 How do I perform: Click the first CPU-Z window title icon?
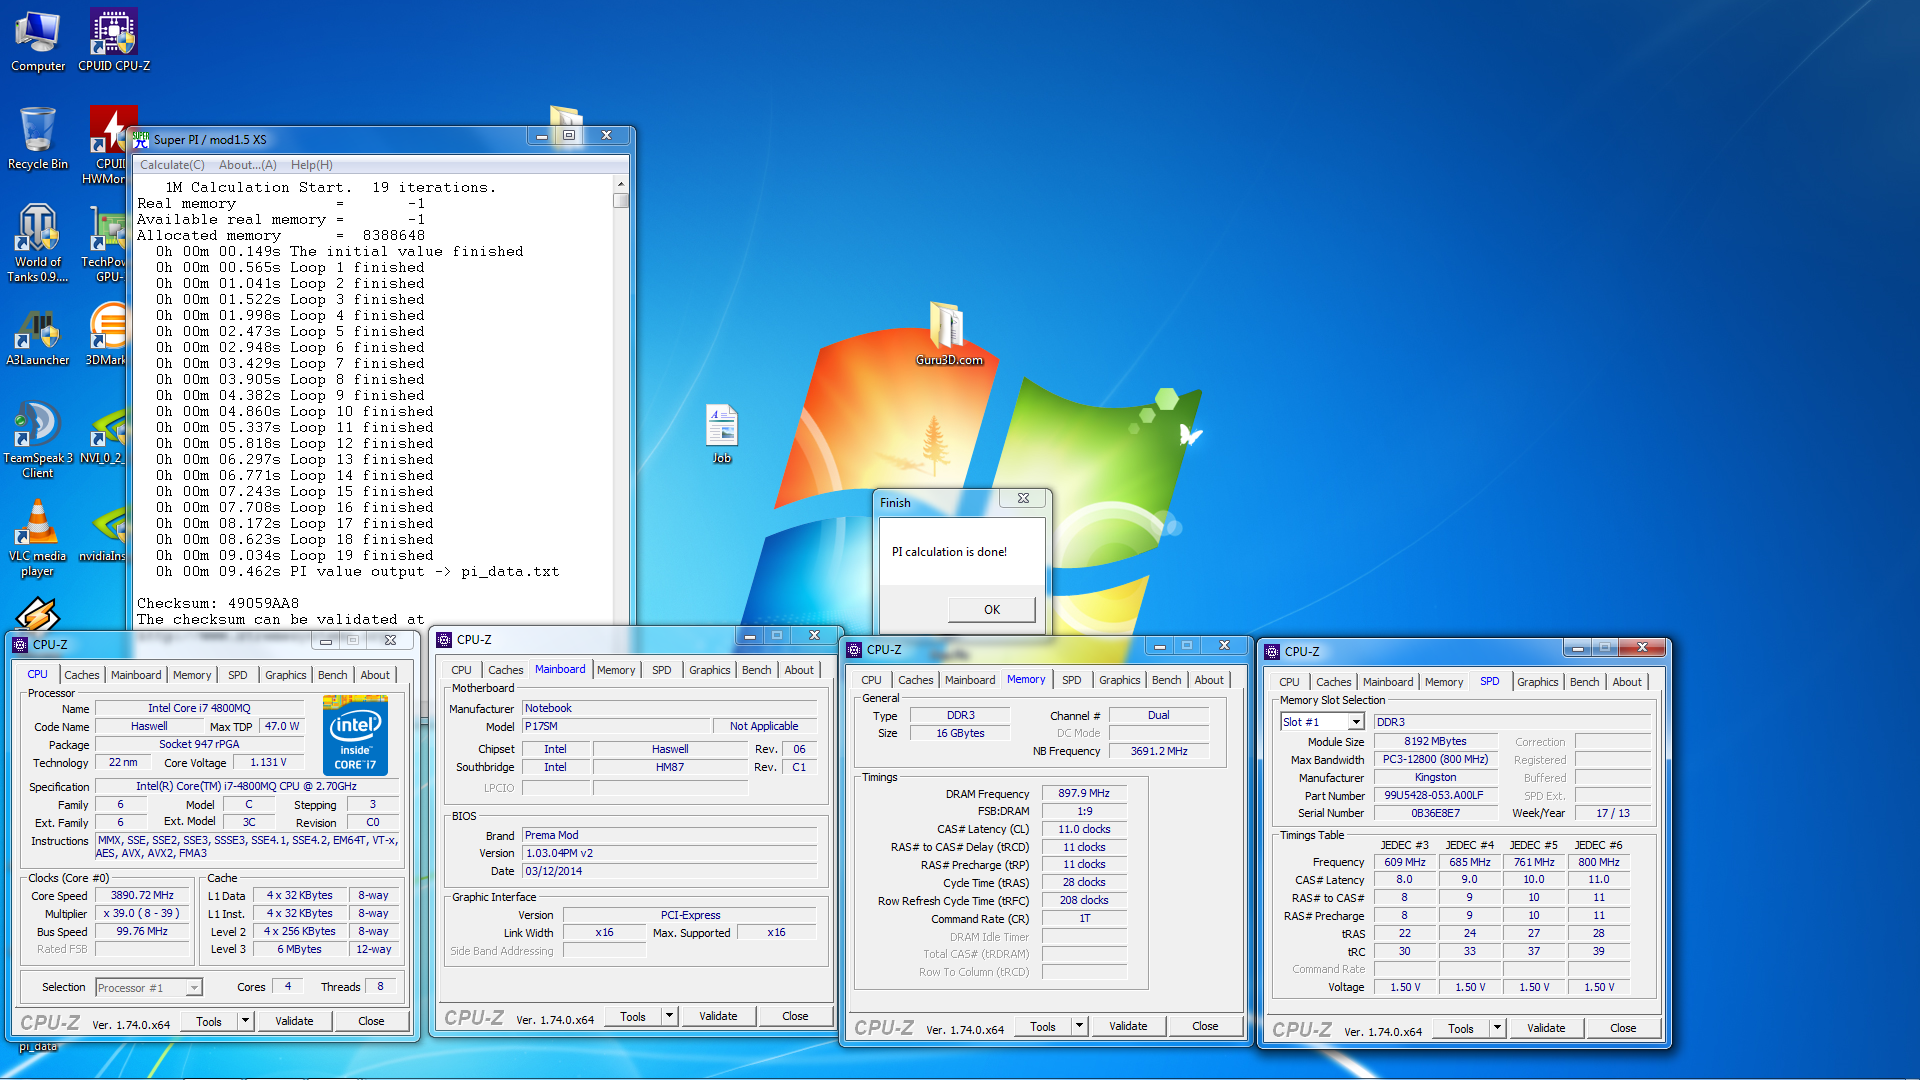(x=20, y=645)
